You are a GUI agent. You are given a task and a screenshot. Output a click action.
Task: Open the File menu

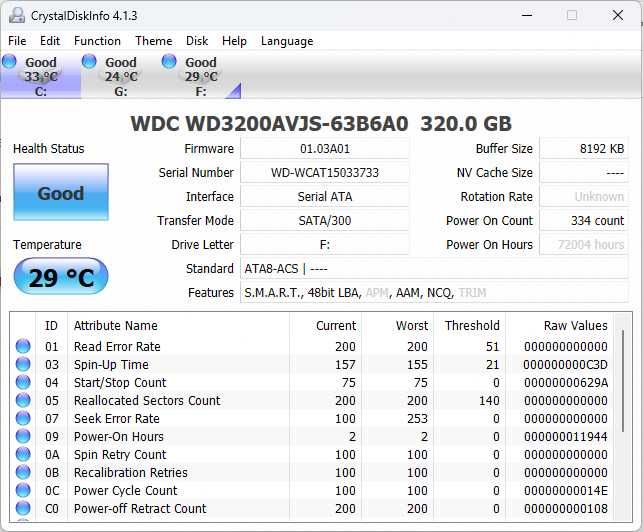coord(17,41)
